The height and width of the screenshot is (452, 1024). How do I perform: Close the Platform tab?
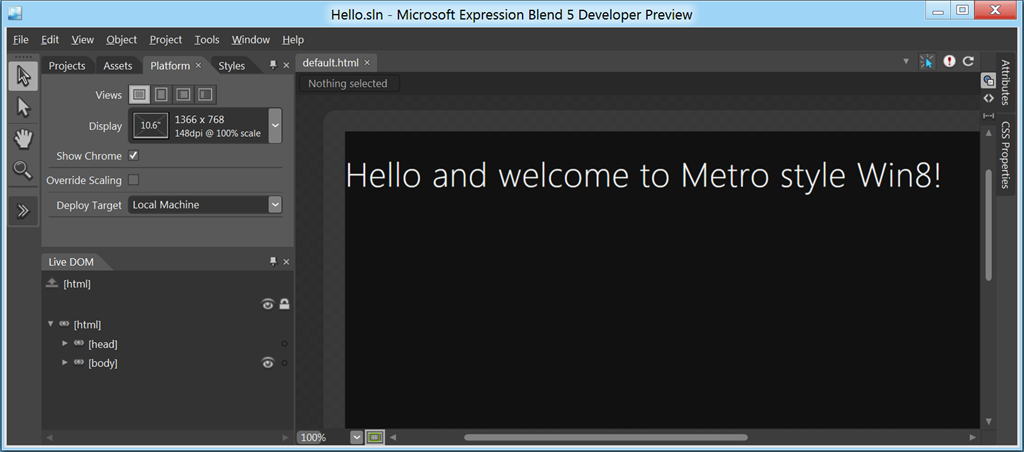tap(198, 65)
